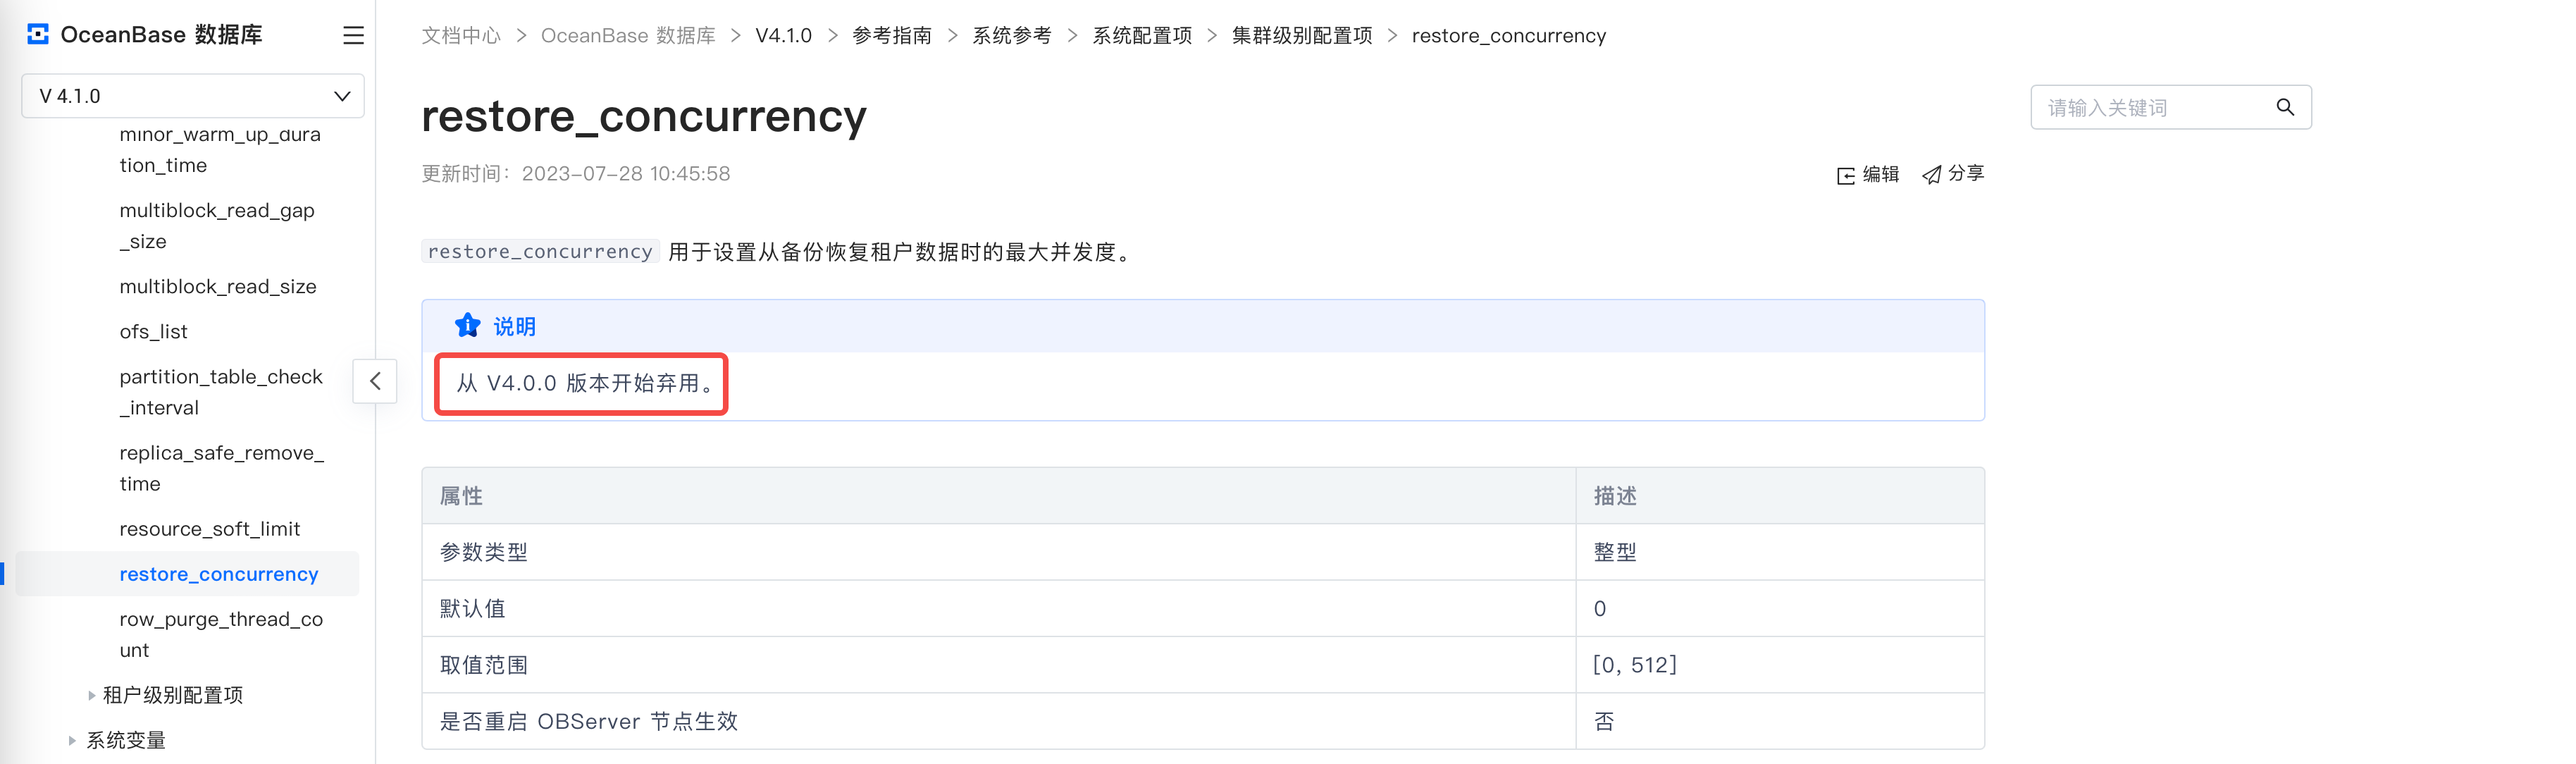Select multiblock_read_gap_size in sidebar

[217, 226]
